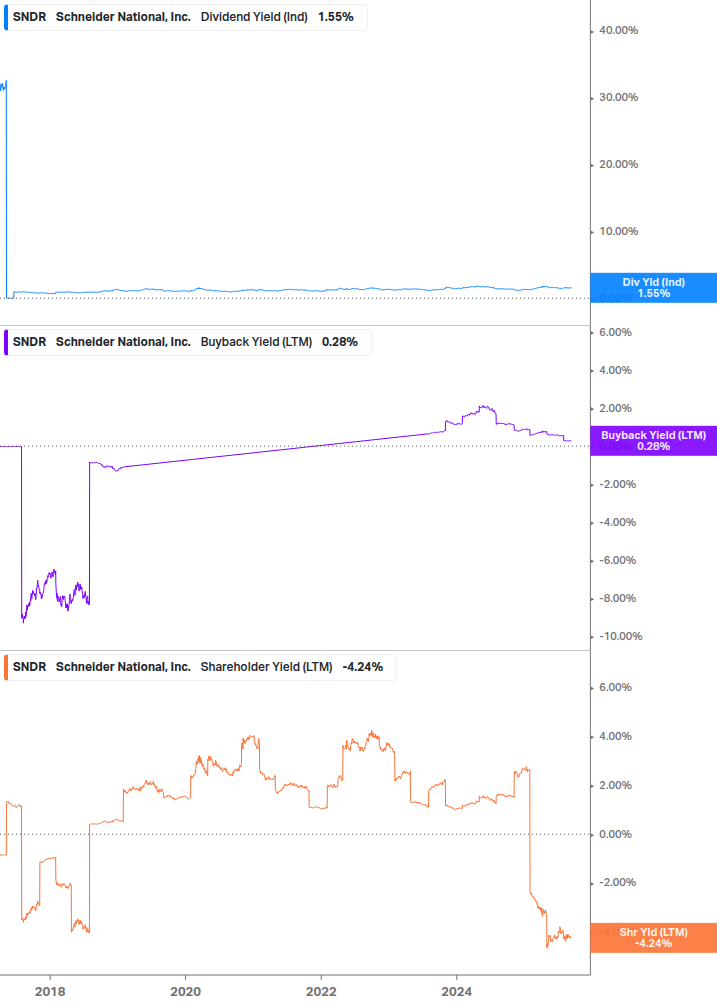Click the Dividend Yield (Ind) legend label
This screenshot has height=1005, width=717.
click(x=254, y=17)
